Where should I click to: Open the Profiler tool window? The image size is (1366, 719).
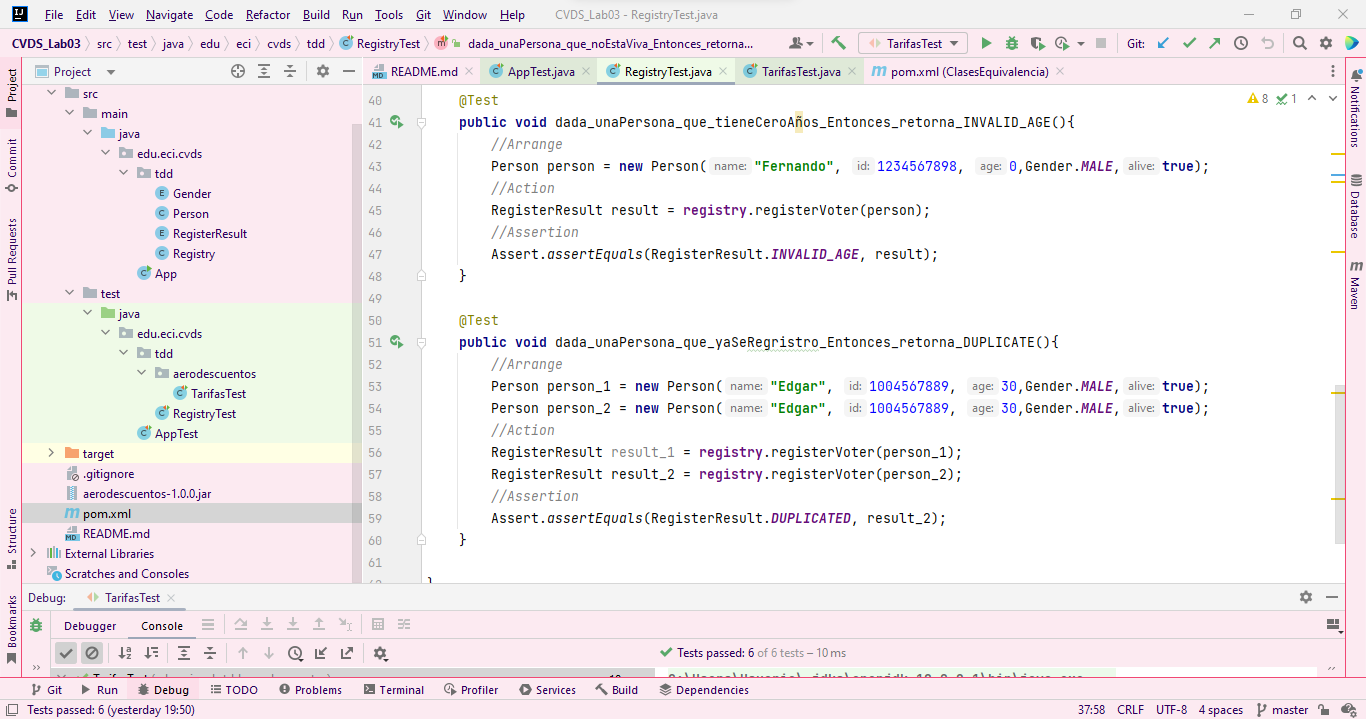coord(471,690)
